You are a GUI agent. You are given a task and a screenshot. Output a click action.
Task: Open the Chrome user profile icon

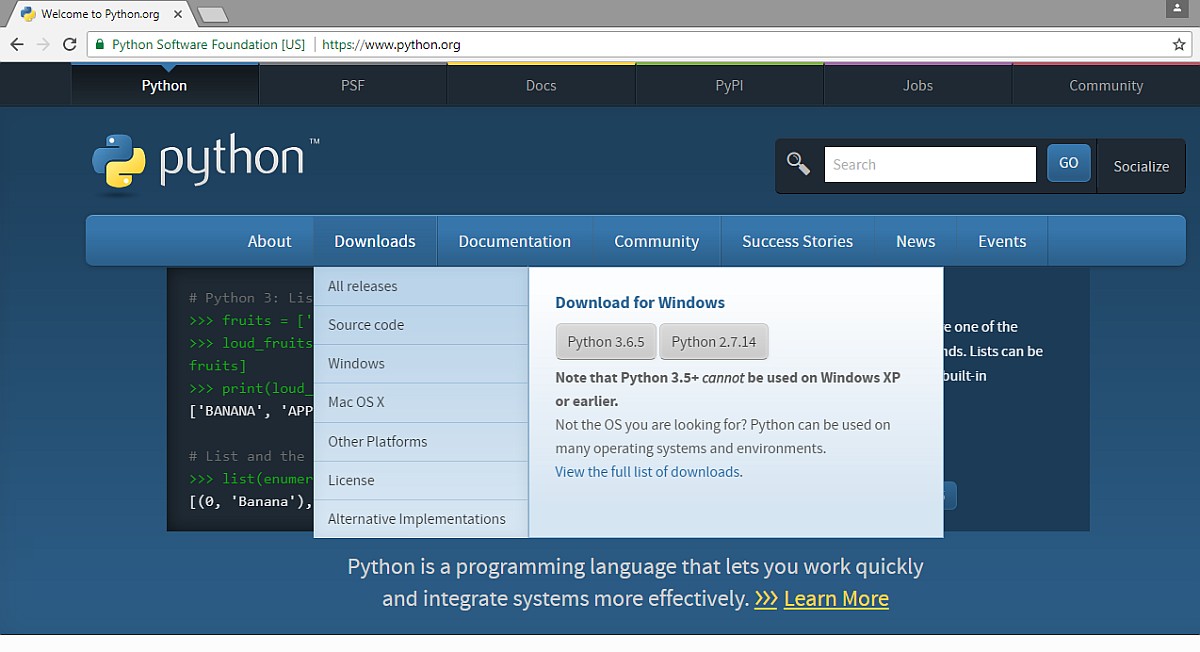(x=1176, y=8)
